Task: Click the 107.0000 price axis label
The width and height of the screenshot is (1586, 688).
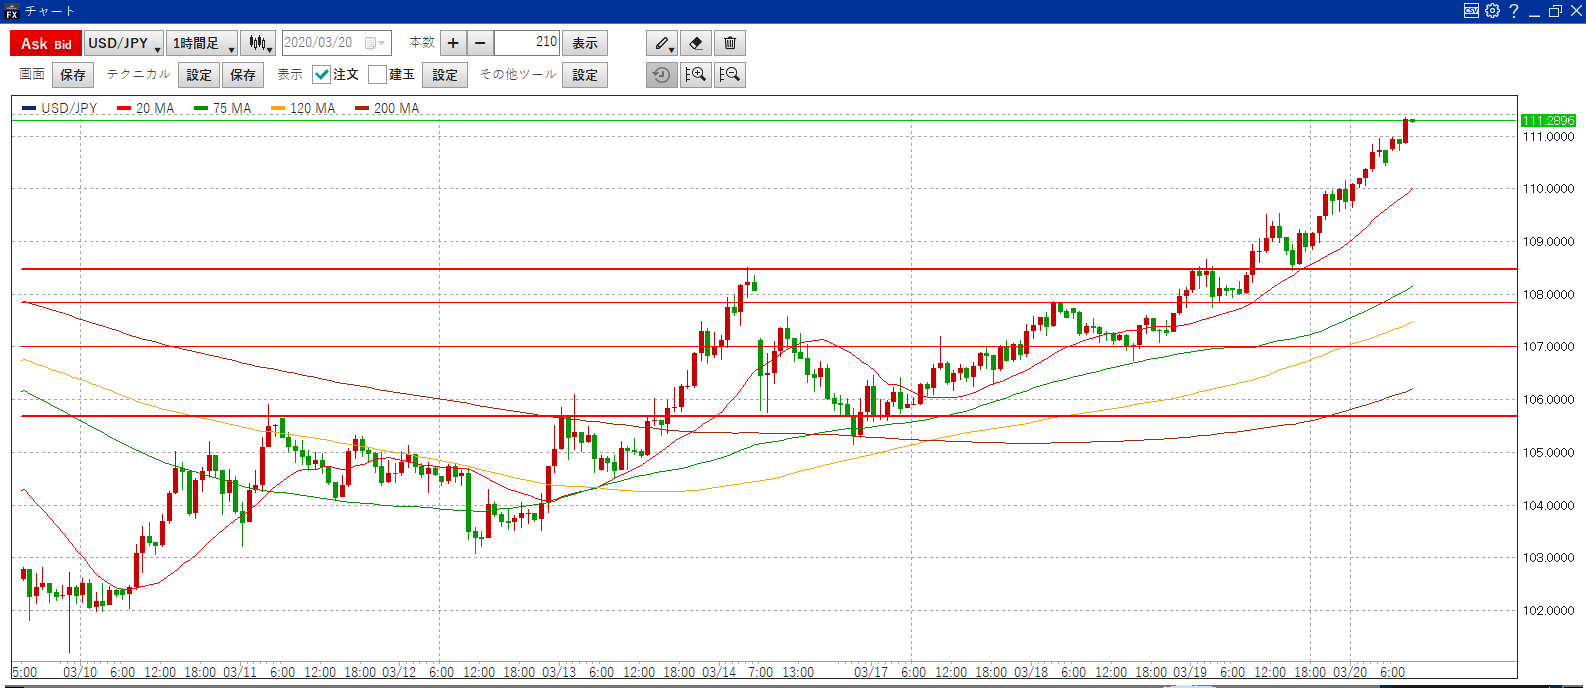Action: (x=1548, y=346)
